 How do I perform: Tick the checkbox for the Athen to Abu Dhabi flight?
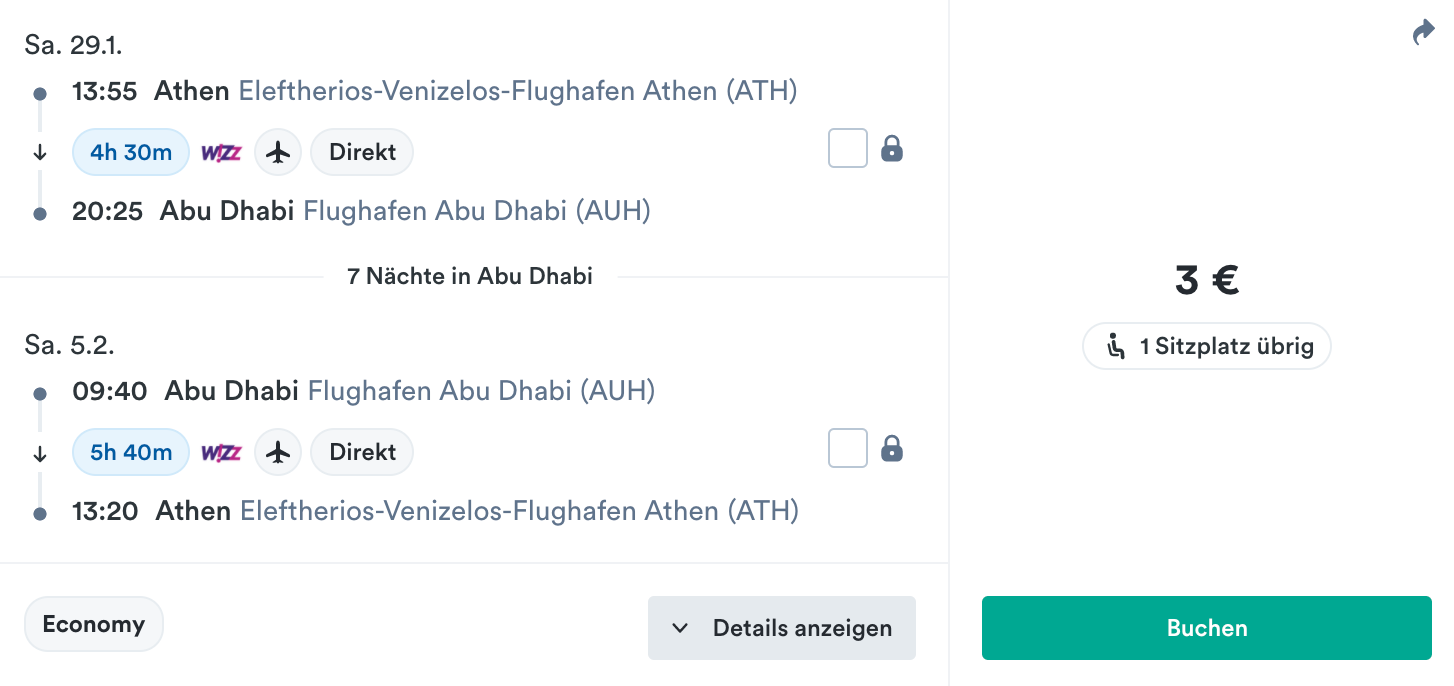point(848,149)
